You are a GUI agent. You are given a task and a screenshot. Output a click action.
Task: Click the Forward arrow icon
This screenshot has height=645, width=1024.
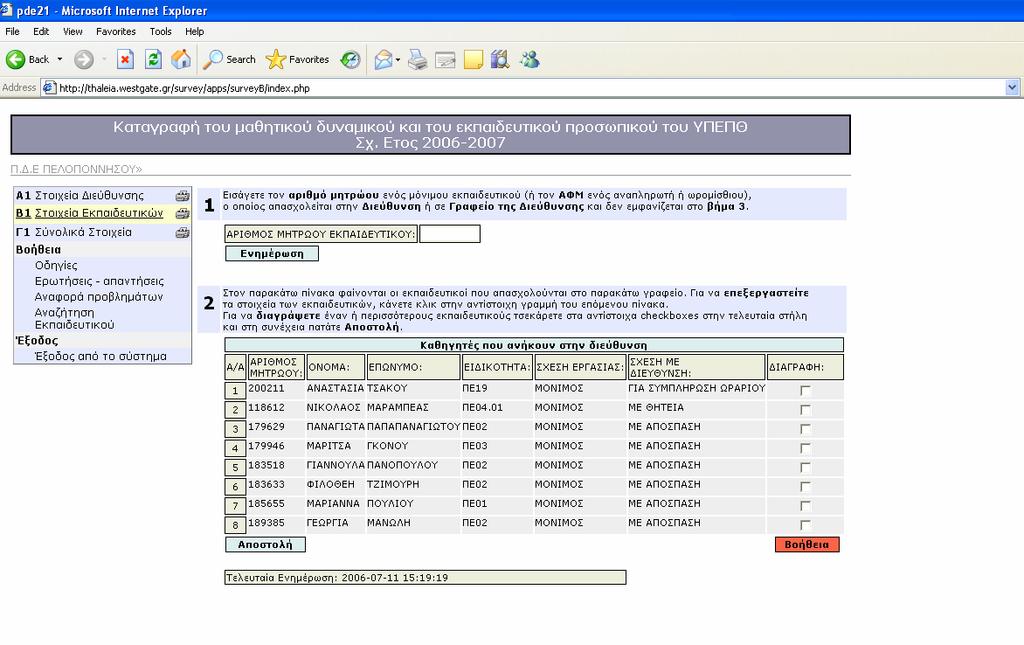(x=84, y=59)
